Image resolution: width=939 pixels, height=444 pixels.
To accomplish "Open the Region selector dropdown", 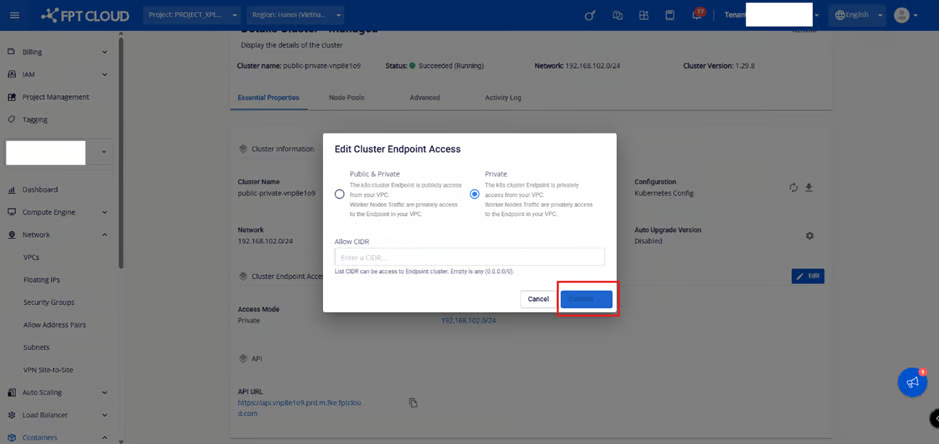I will 296,15.
